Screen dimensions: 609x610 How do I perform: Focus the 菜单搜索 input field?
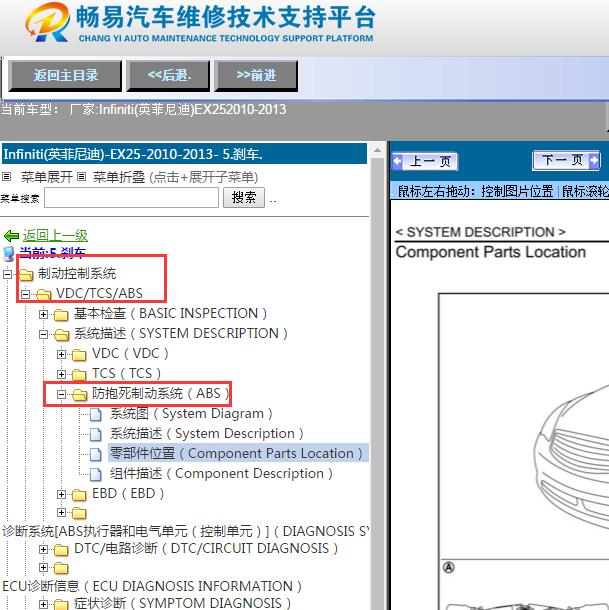pos(132,198)
